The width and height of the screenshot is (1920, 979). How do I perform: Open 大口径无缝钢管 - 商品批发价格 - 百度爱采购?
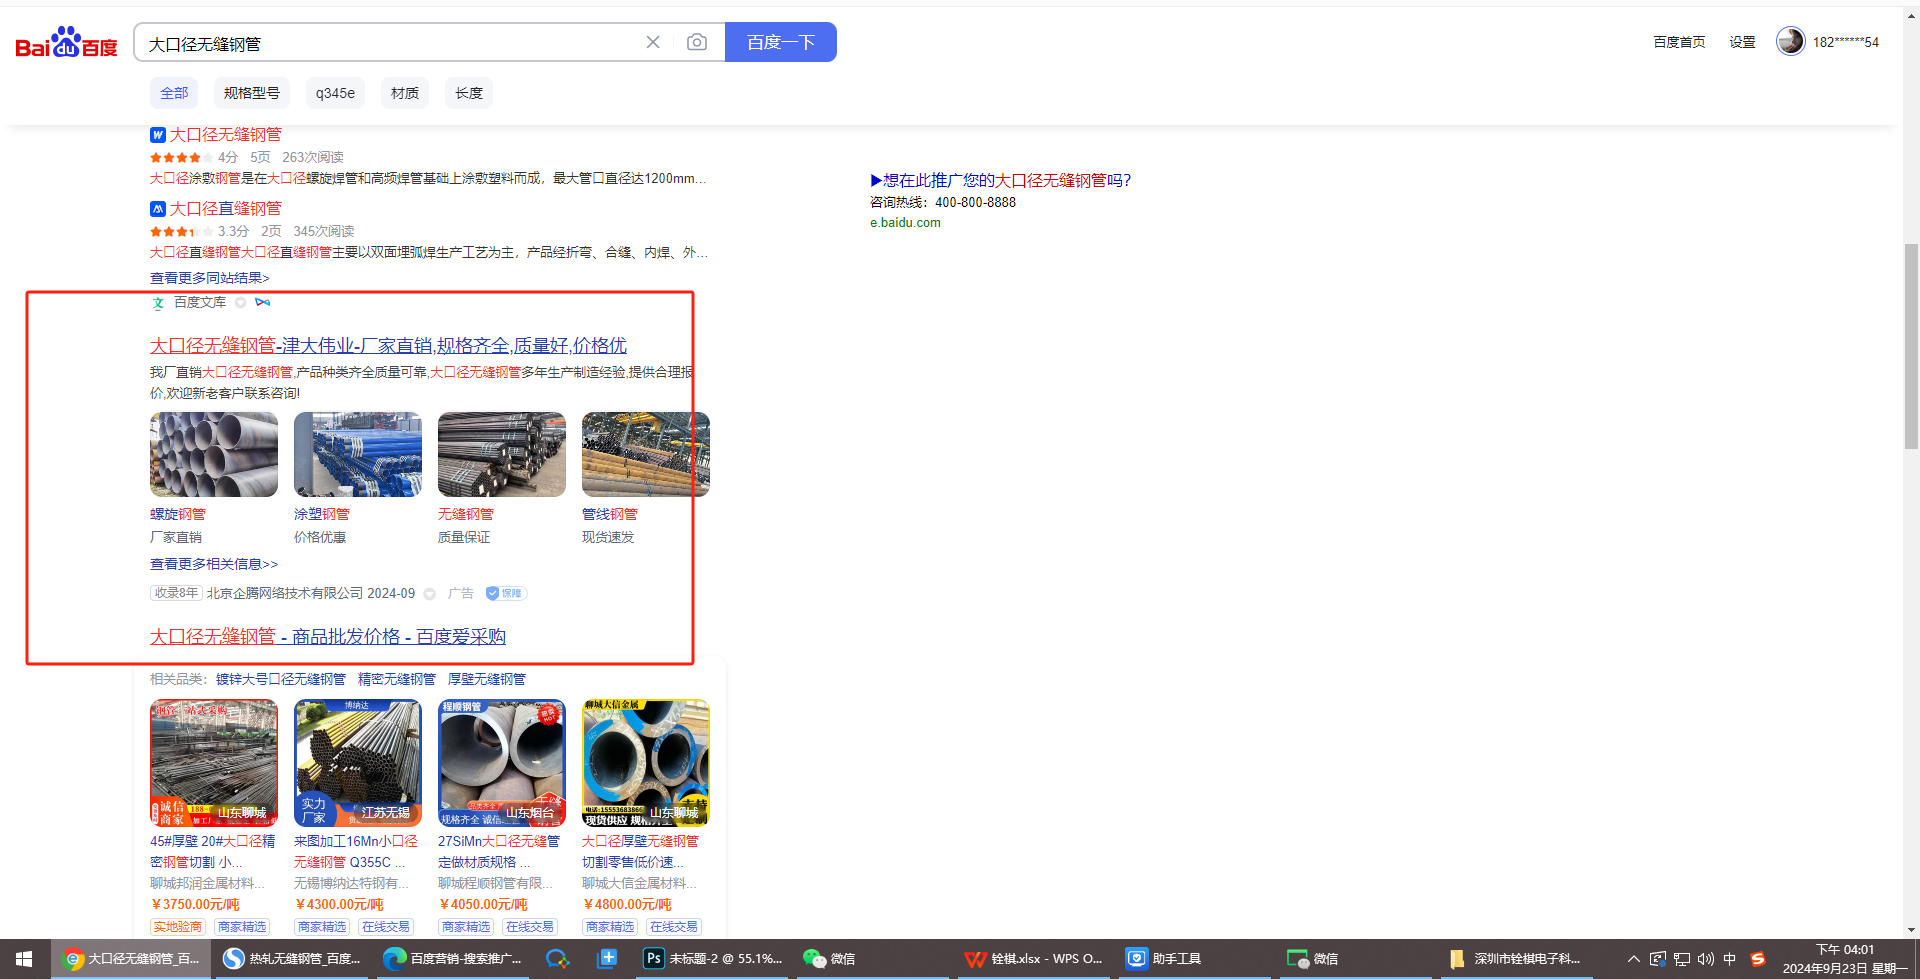(x=328, y=637)
